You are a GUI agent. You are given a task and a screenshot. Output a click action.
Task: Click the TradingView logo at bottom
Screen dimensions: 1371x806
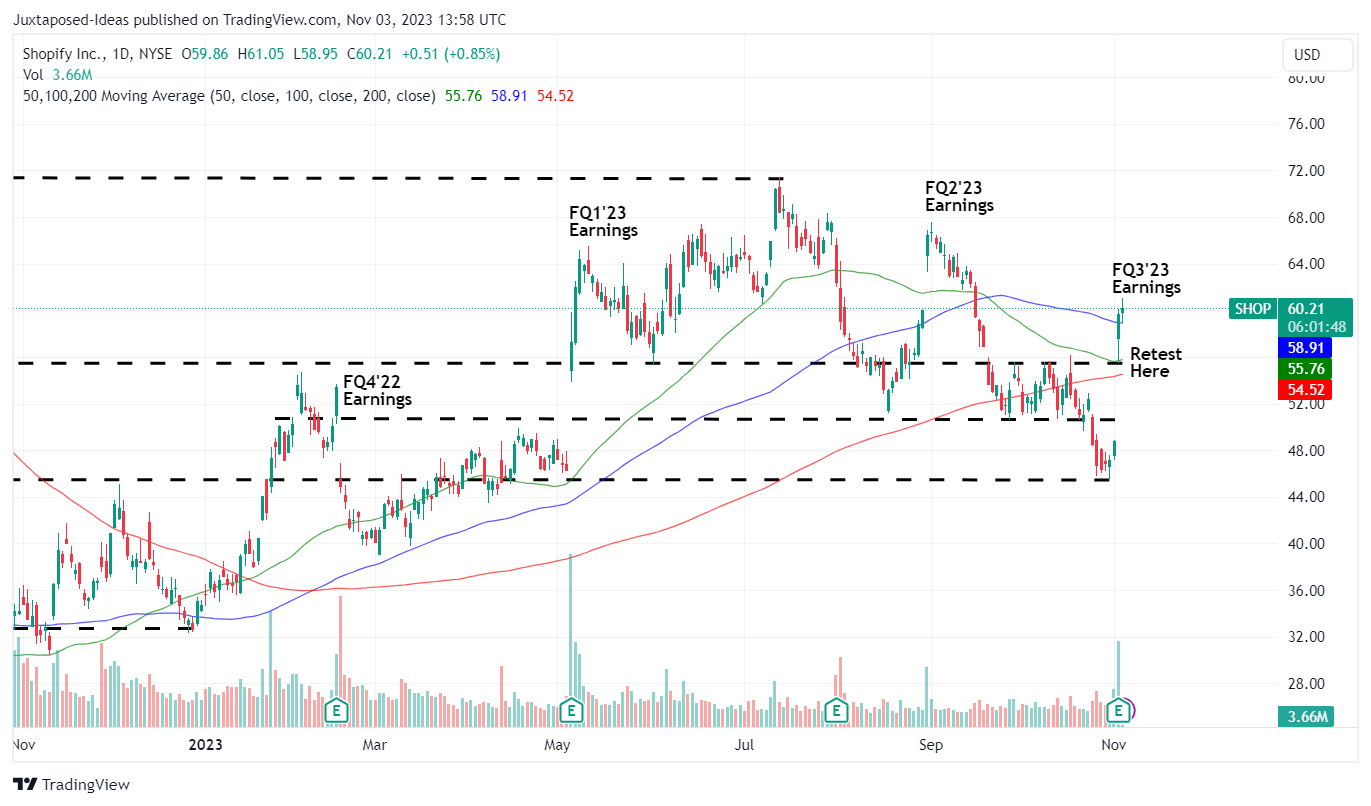(71, 785)
